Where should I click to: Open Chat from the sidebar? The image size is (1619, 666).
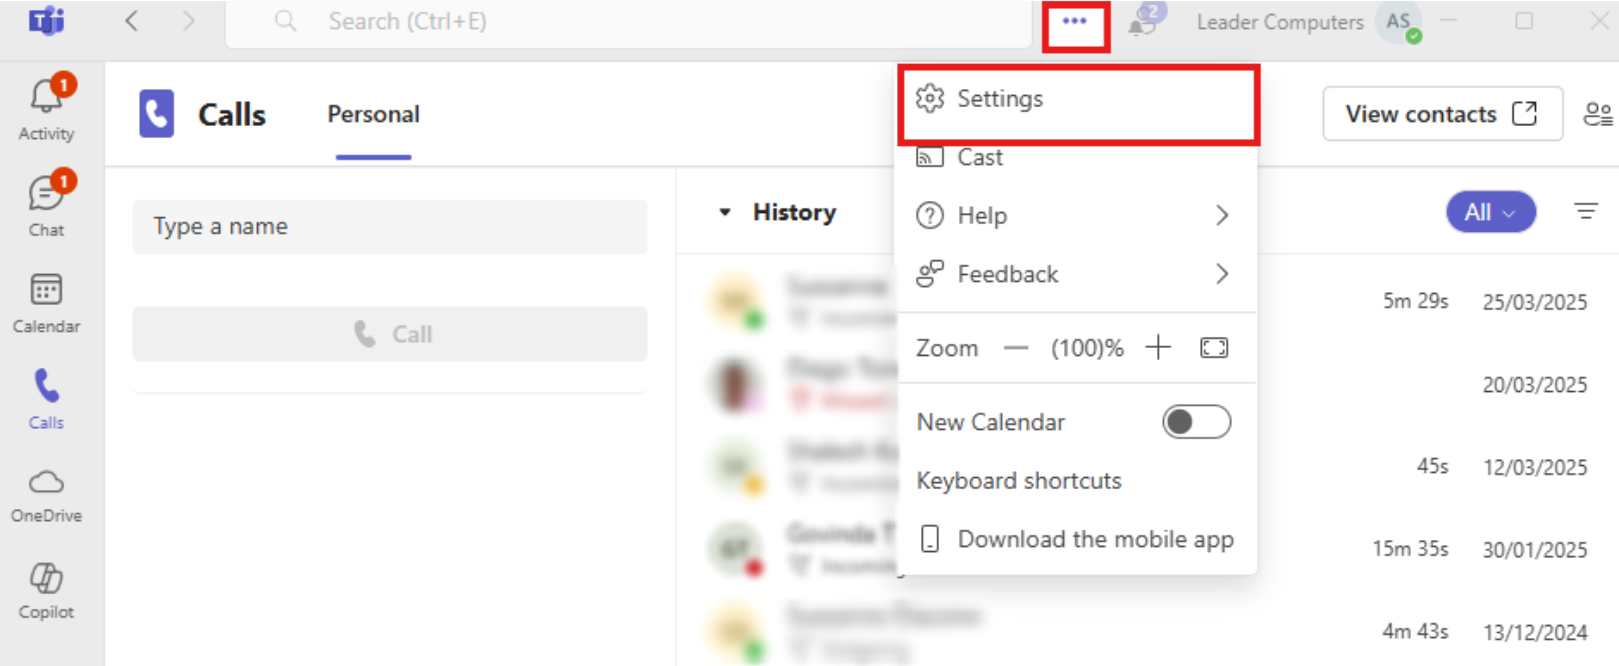pyautogui.click(x=47, y=204)
